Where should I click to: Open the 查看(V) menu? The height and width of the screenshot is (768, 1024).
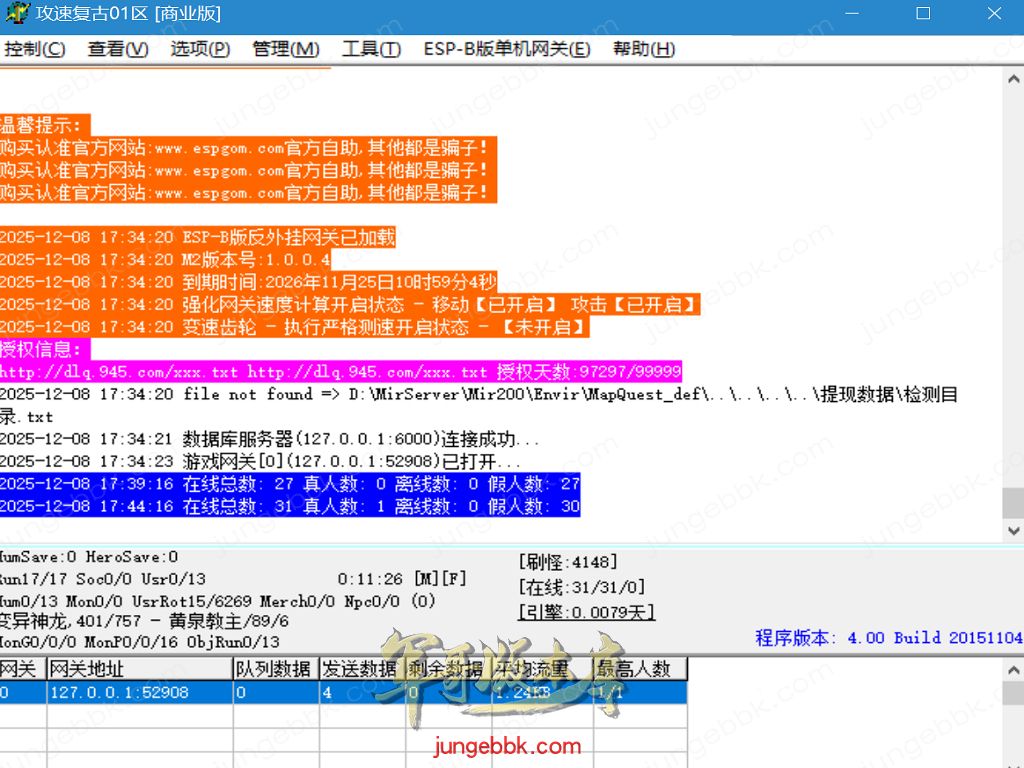117,49
